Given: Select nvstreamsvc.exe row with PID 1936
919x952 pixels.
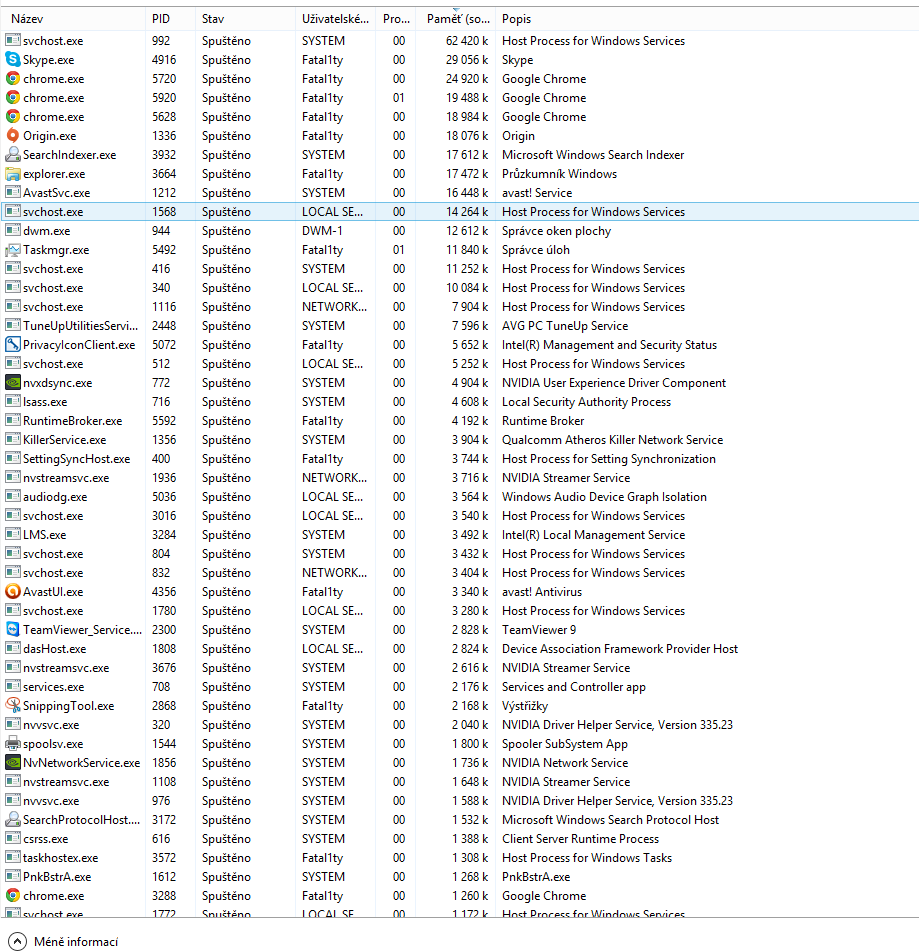Looking at the screenshot, I should click(x=460, y=478).
